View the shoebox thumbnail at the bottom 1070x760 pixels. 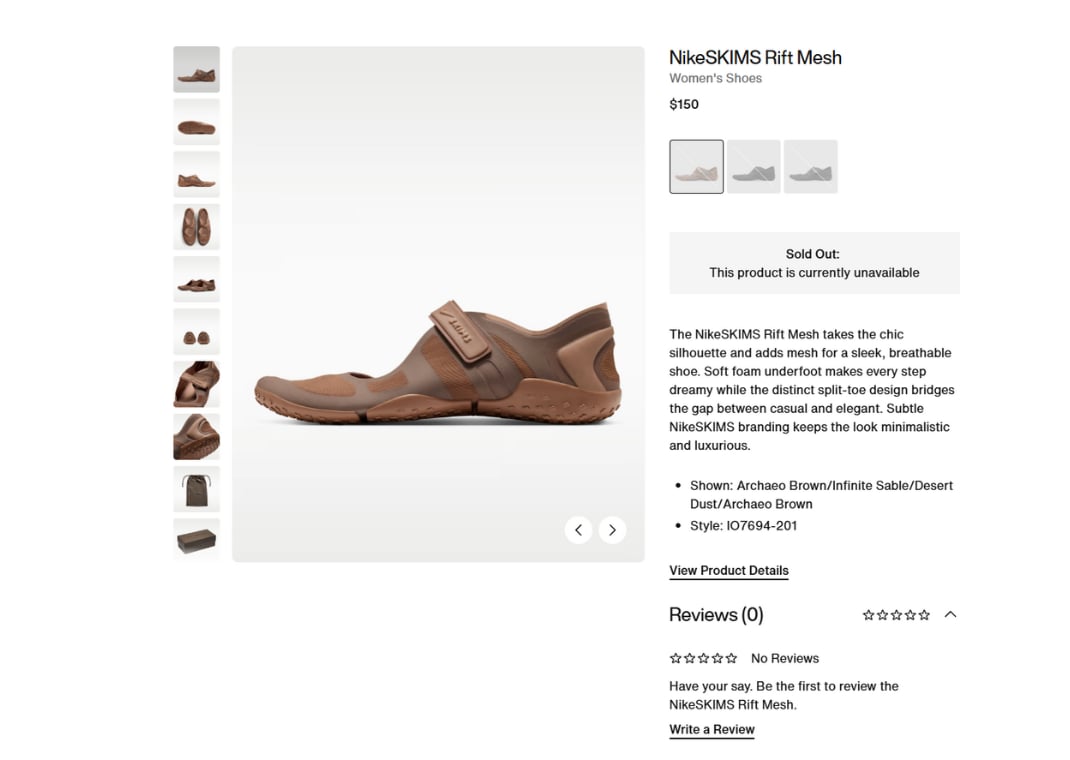point(196,540)
